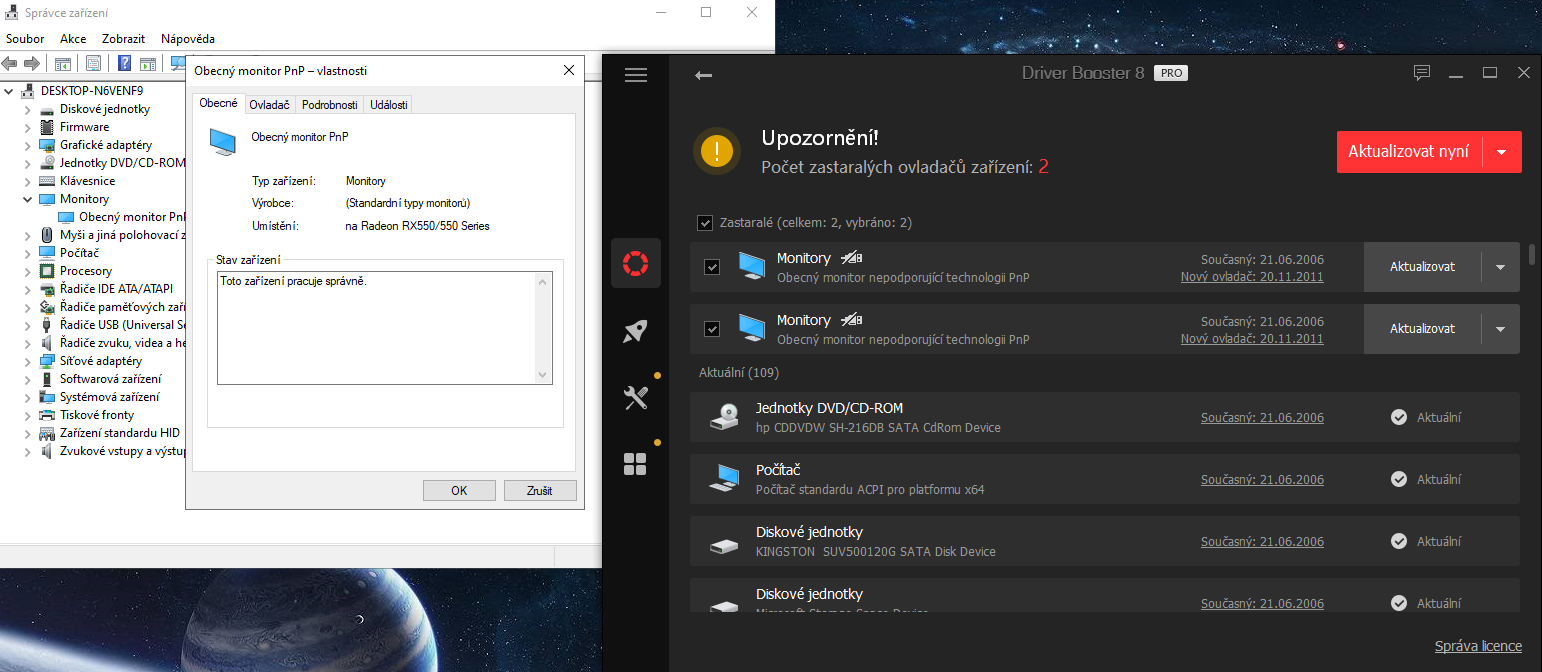This screenshot has width=1542, height=672.
Task: Open the Action Center grid icon
Action: click(x=636, y=464)
